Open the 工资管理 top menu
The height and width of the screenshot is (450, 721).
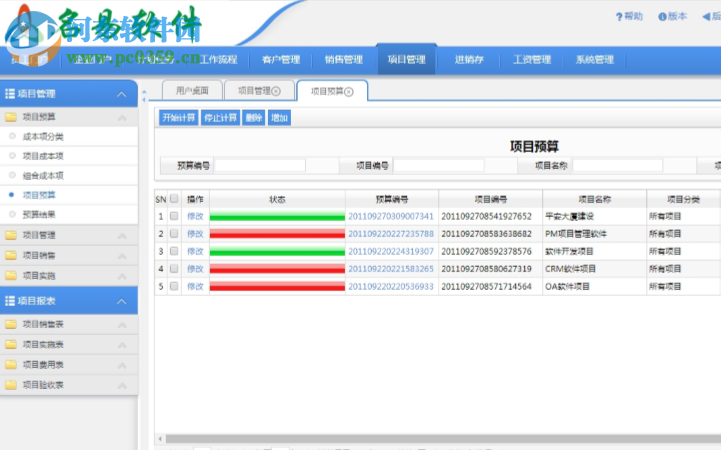(532, 60)
